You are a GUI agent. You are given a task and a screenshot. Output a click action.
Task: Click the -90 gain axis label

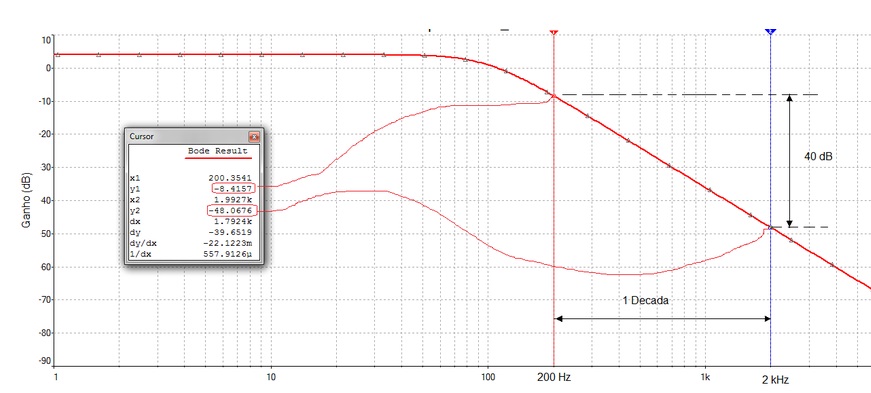click(44, 361)
